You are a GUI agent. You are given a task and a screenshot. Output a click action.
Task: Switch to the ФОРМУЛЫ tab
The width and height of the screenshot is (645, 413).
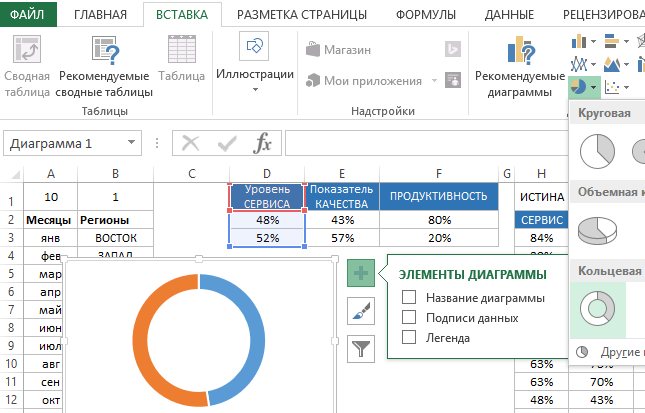click(x=426, y=15)
